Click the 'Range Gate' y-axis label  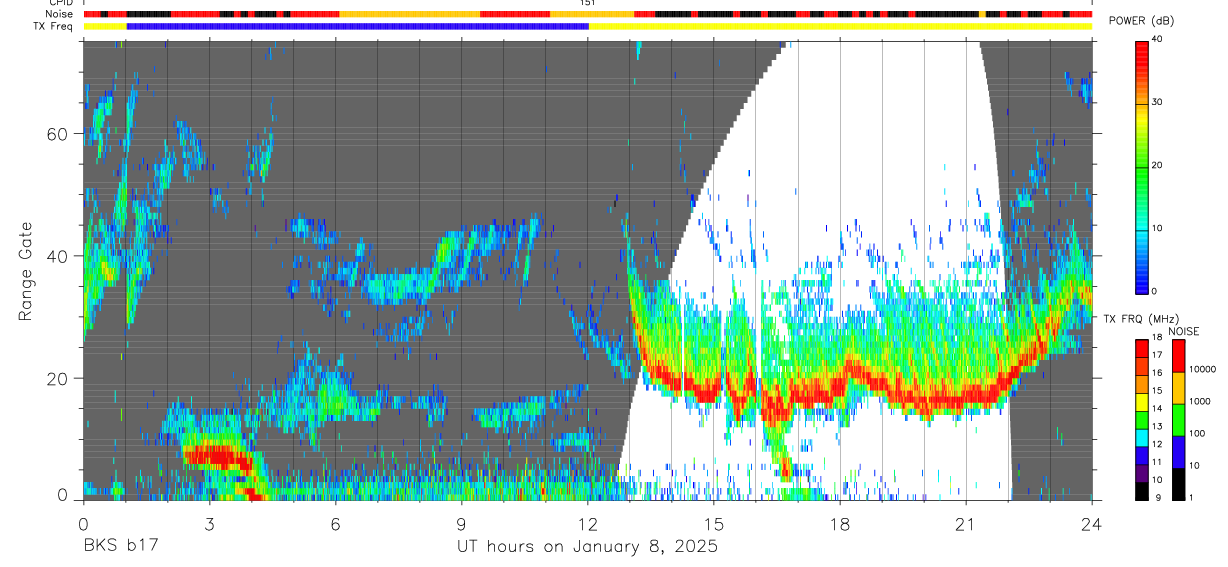coord(26,271)
